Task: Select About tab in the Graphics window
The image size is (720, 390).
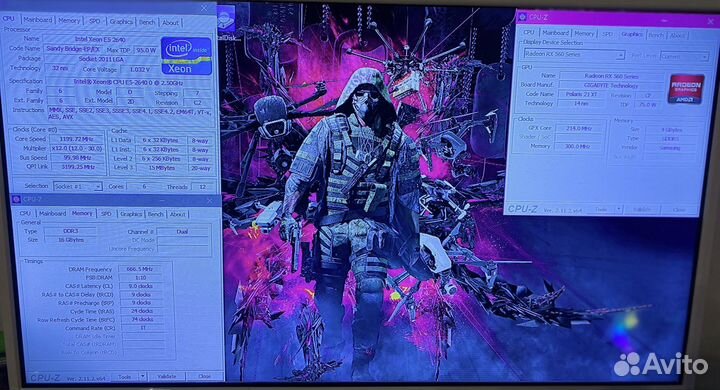Action: 677,35
